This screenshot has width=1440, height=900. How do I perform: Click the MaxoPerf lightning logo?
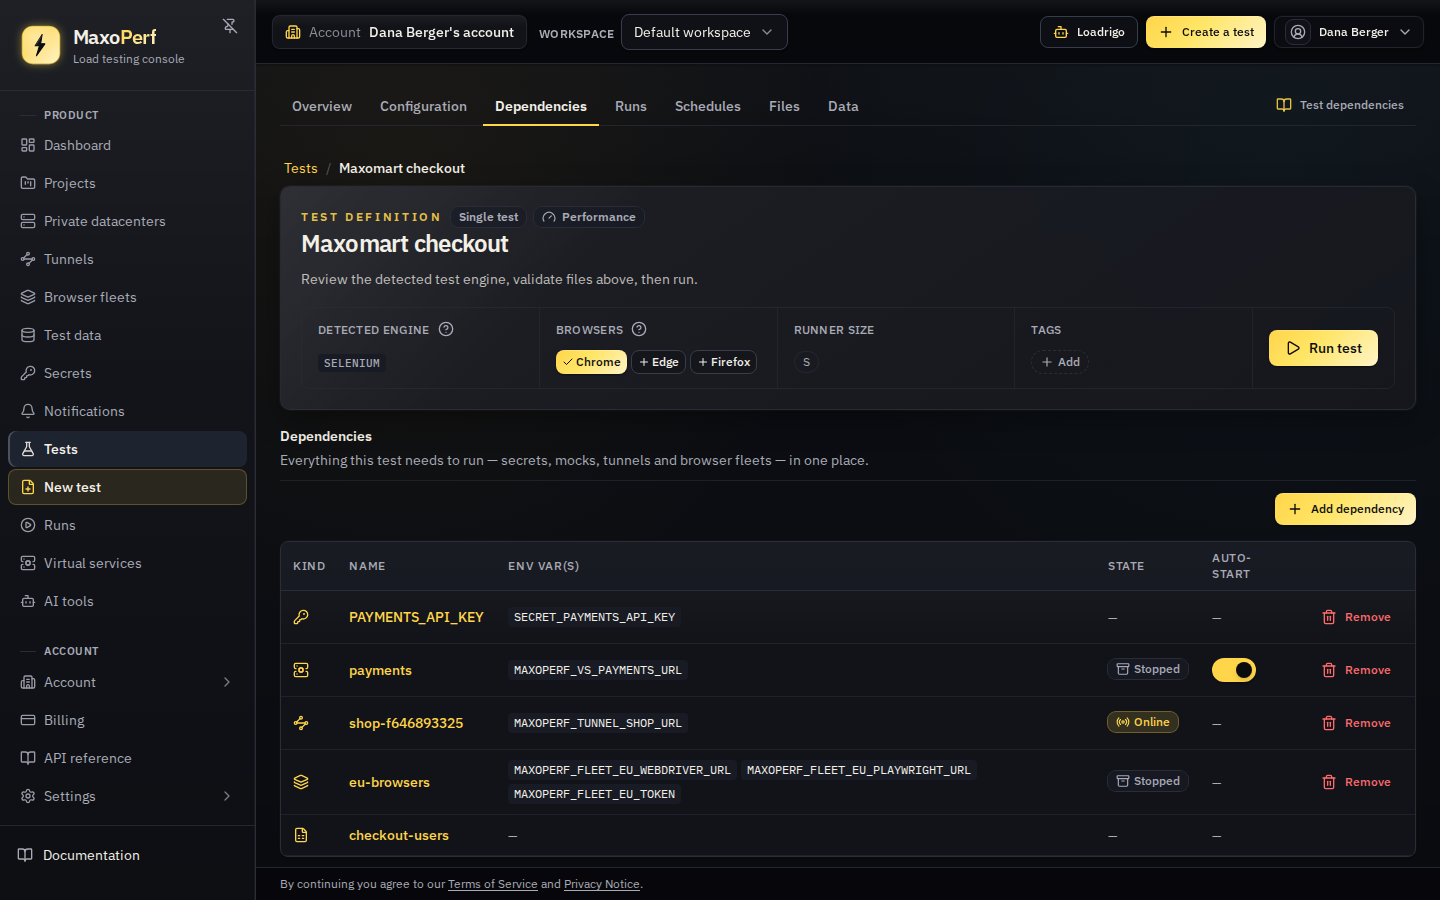coord(41,45)
